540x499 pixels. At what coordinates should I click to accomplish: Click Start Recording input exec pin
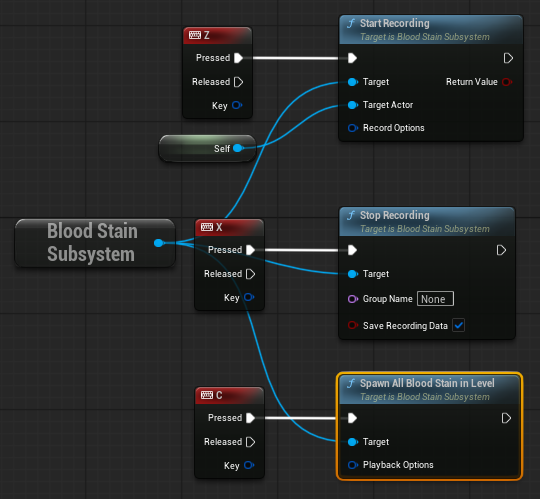[x=352, y=58]
